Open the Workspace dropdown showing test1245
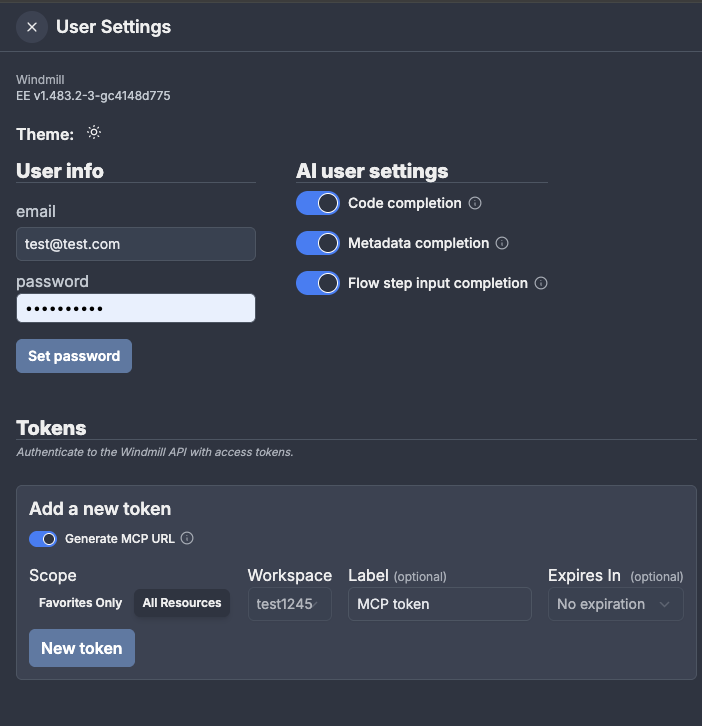Screen dimensions: 702x726 click(289, 604)
